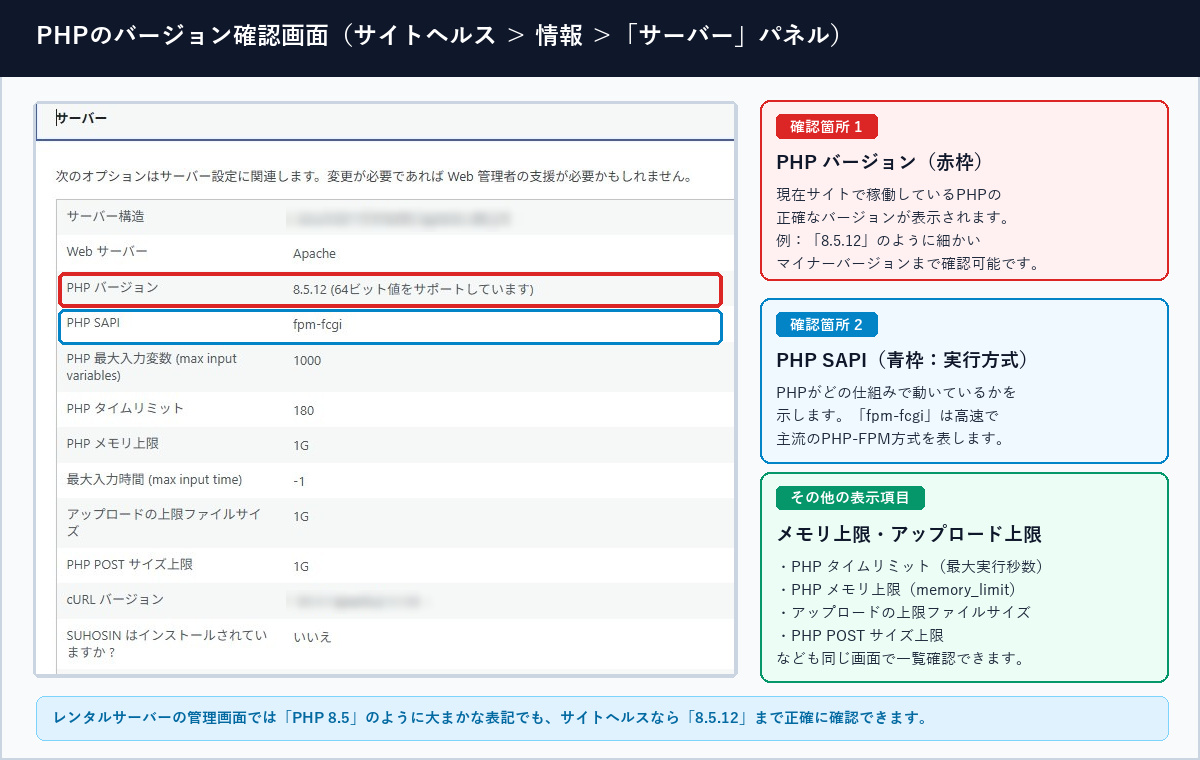1200x760 pixels.
Task: Select the サーバー構造 row label
Action: pos(105,216)
